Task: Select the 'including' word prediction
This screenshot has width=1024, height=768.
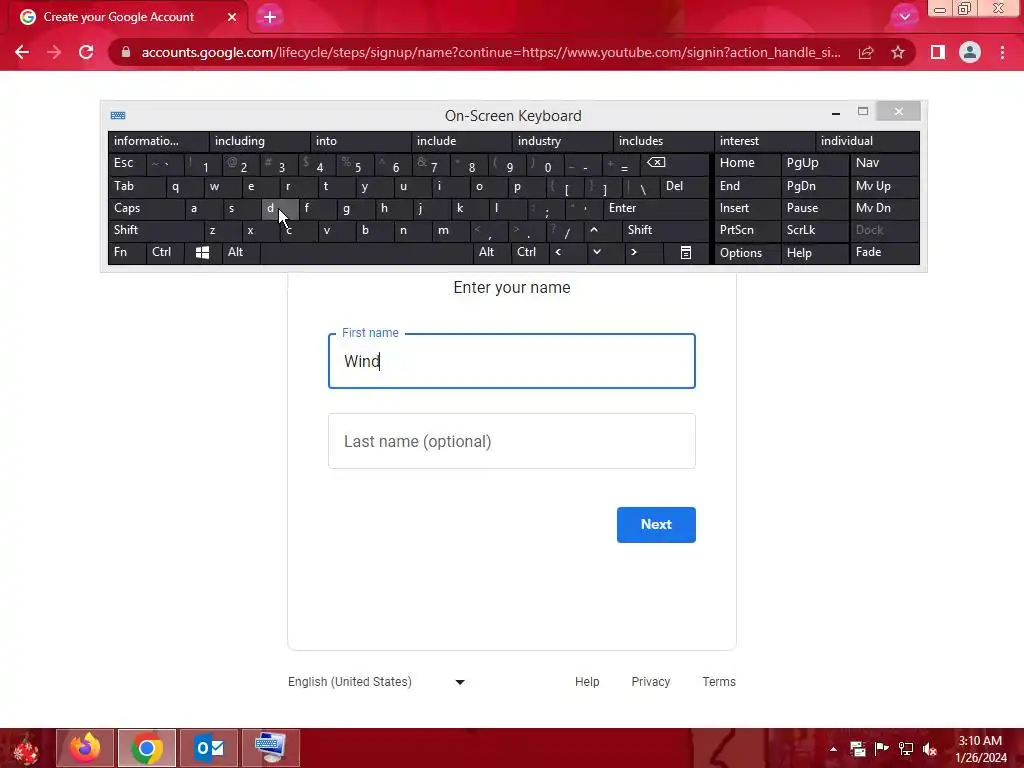Action: pos(259,141)
